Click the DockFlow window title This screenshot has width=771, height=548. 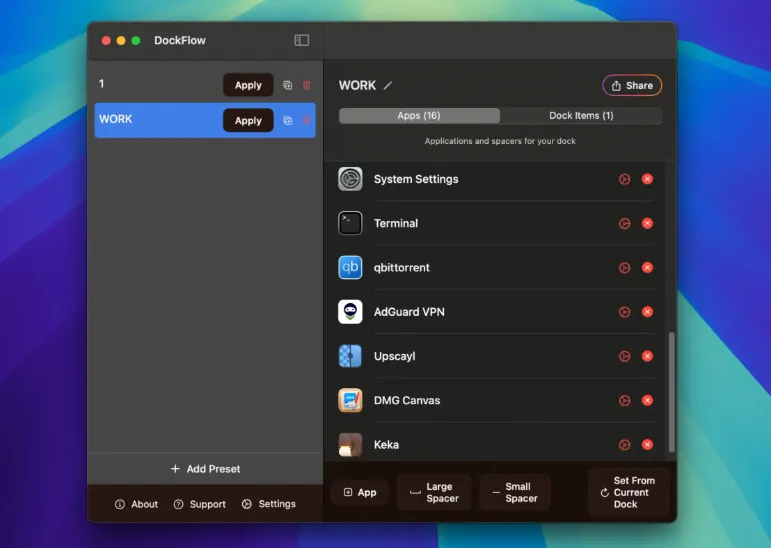tap(180, 40)
